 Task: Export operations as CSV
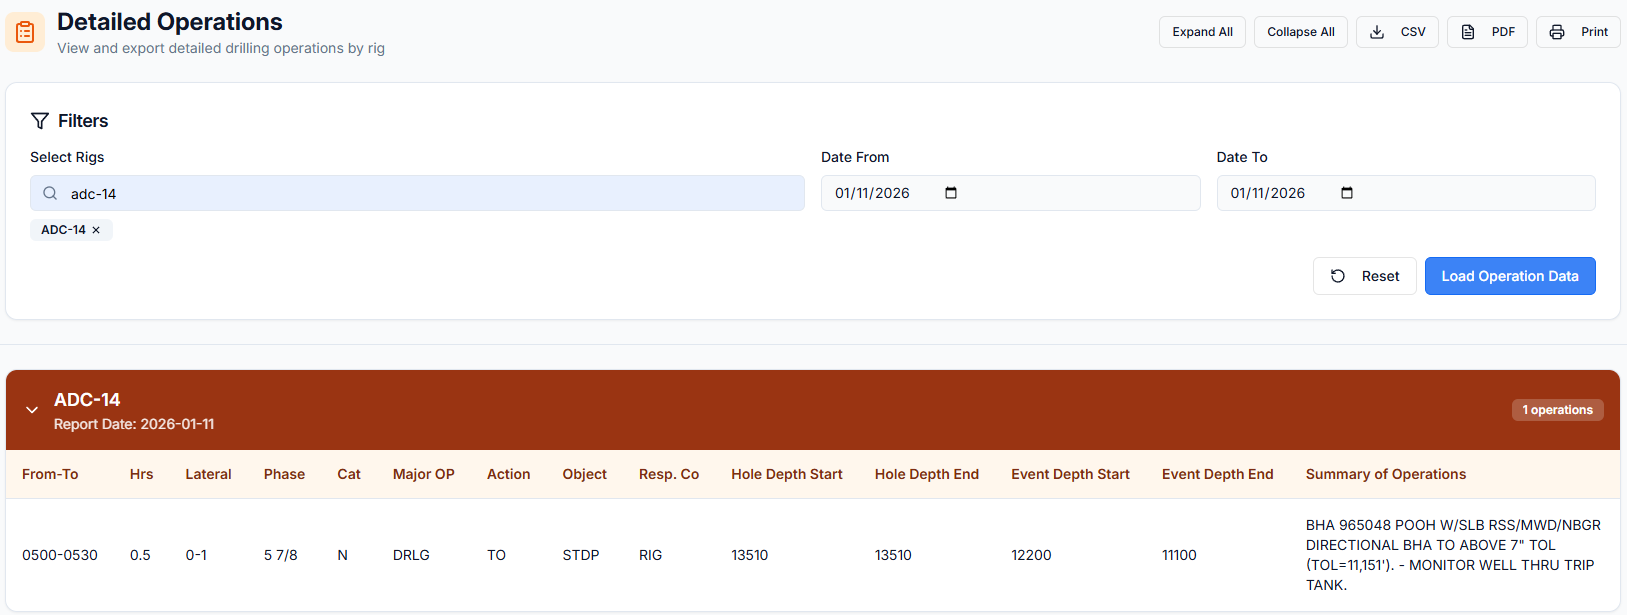point(1397,32)
